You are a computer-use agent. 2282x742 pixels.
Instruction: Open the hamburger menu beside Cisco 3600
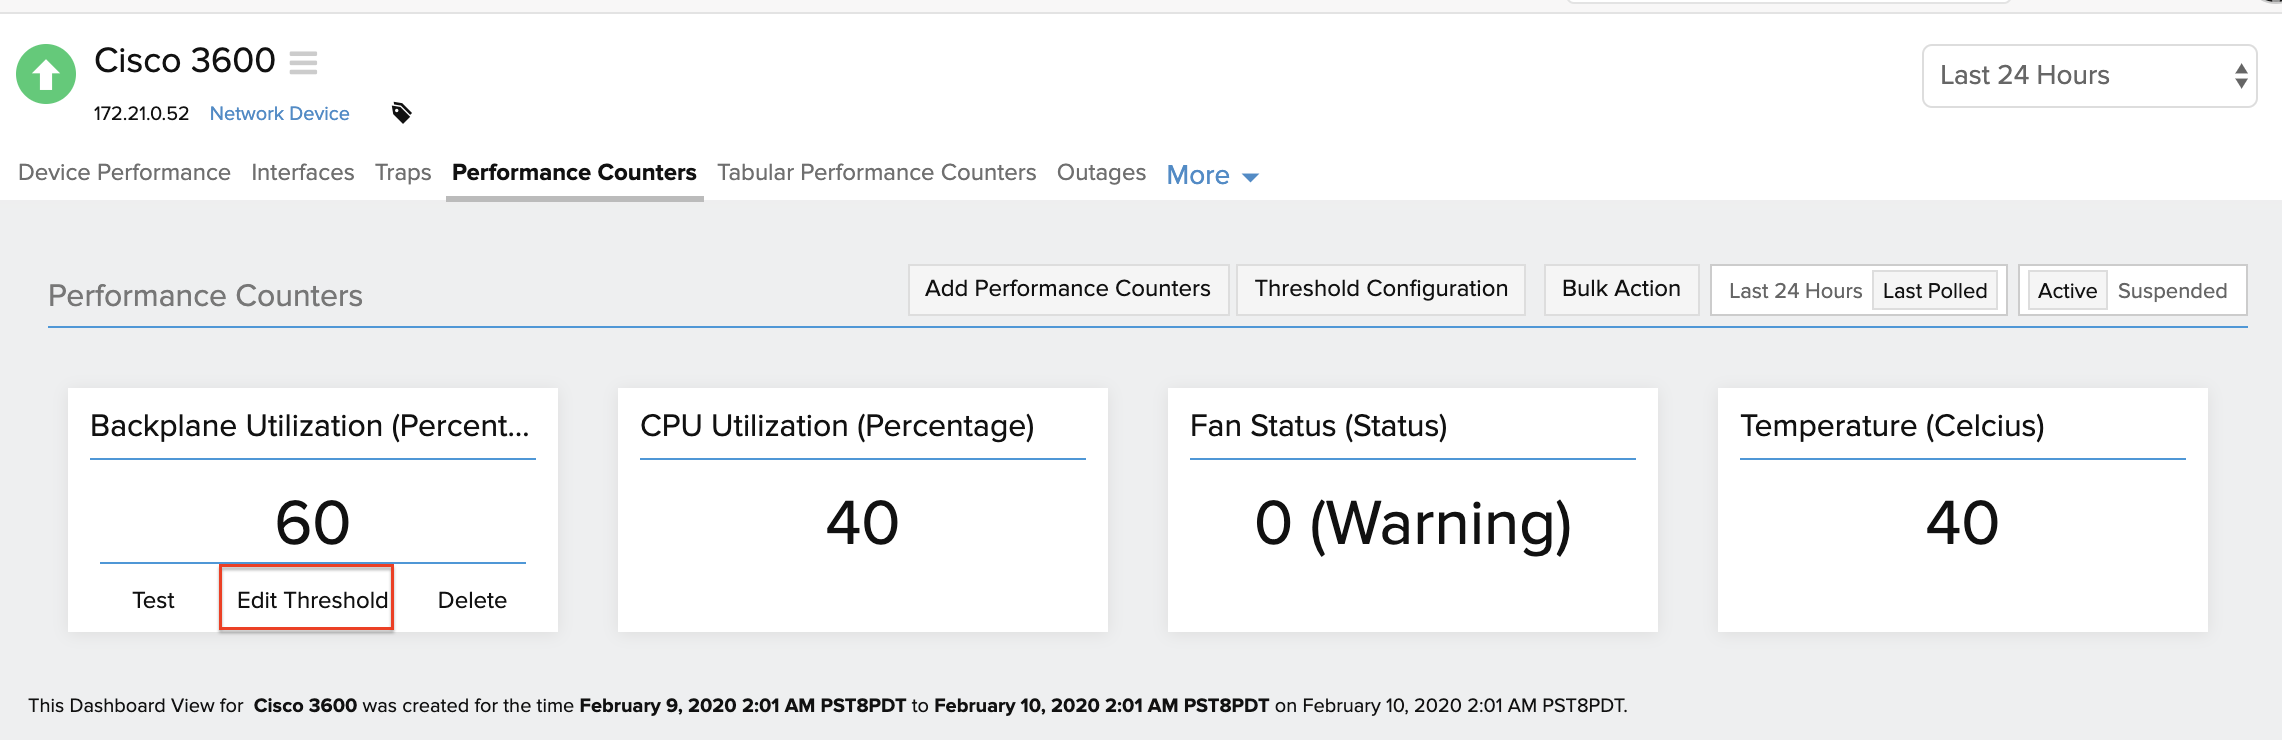pos(303,63)
